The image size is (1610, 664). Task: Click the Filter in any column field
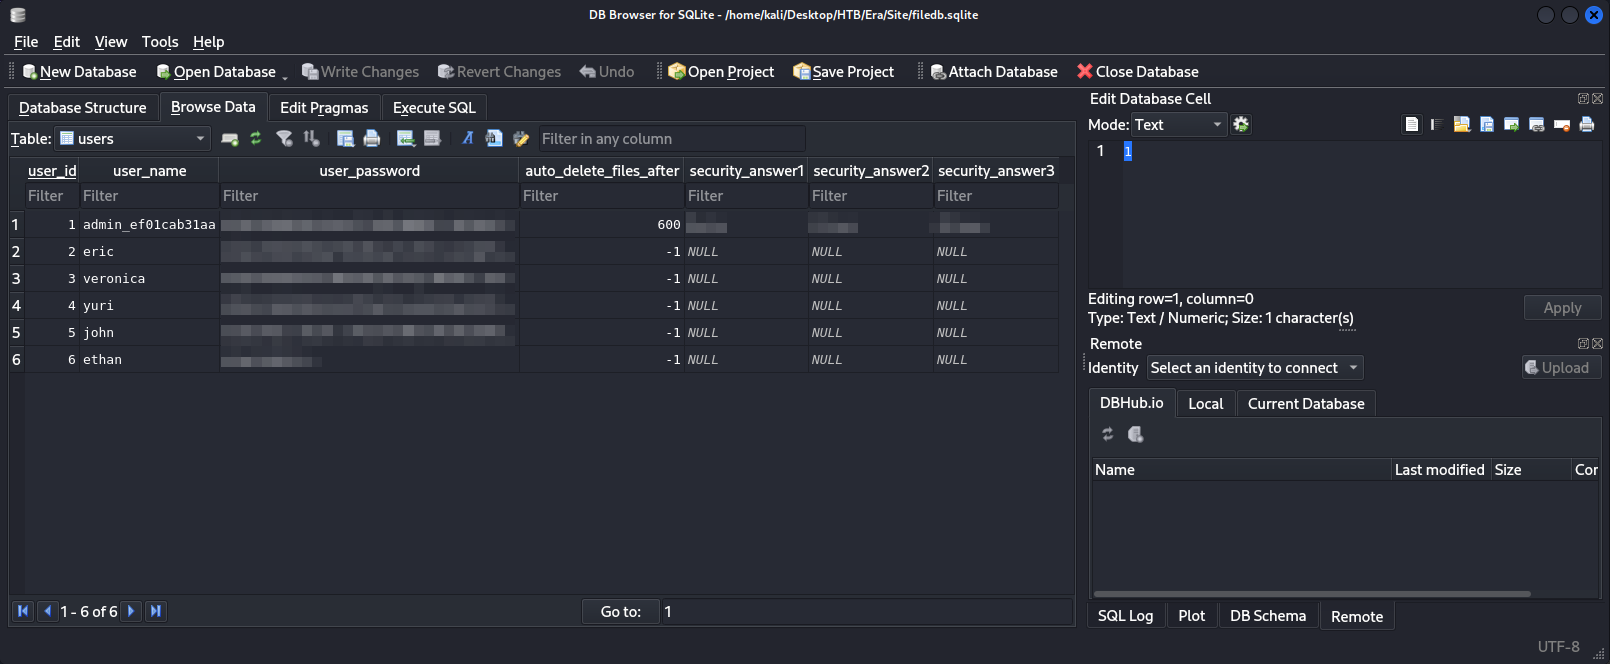(670, 139)
